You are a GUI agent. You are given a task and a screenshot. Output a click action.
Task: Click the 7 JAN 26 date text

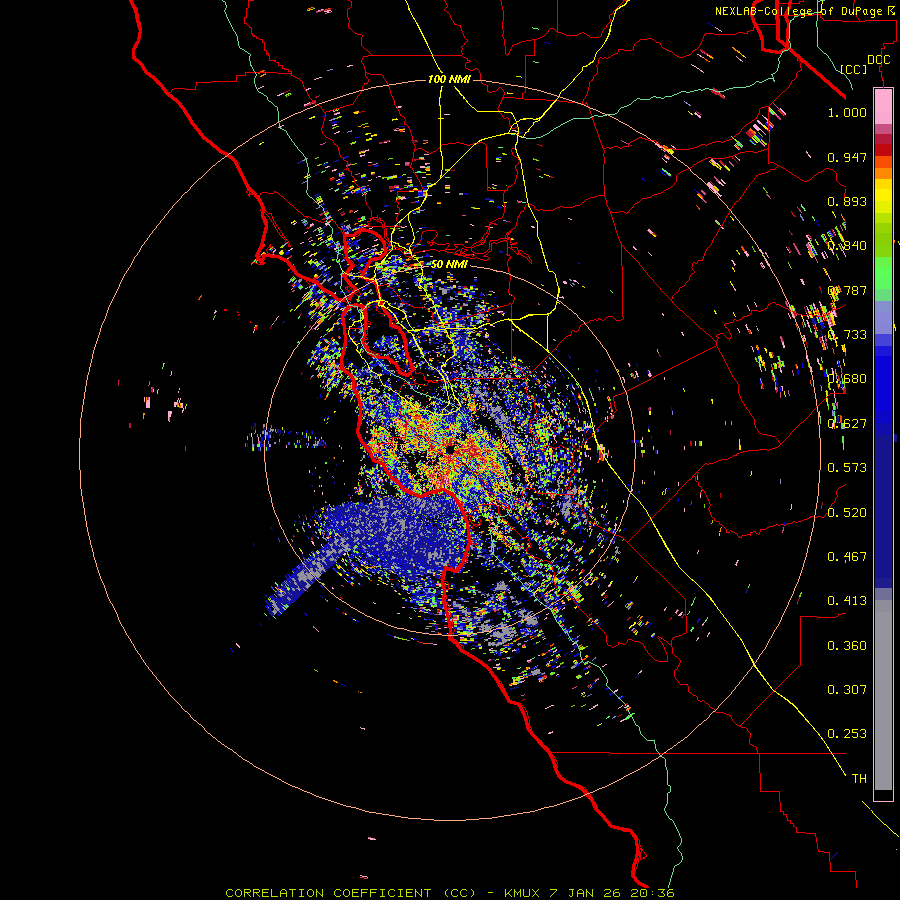point(585,893)
